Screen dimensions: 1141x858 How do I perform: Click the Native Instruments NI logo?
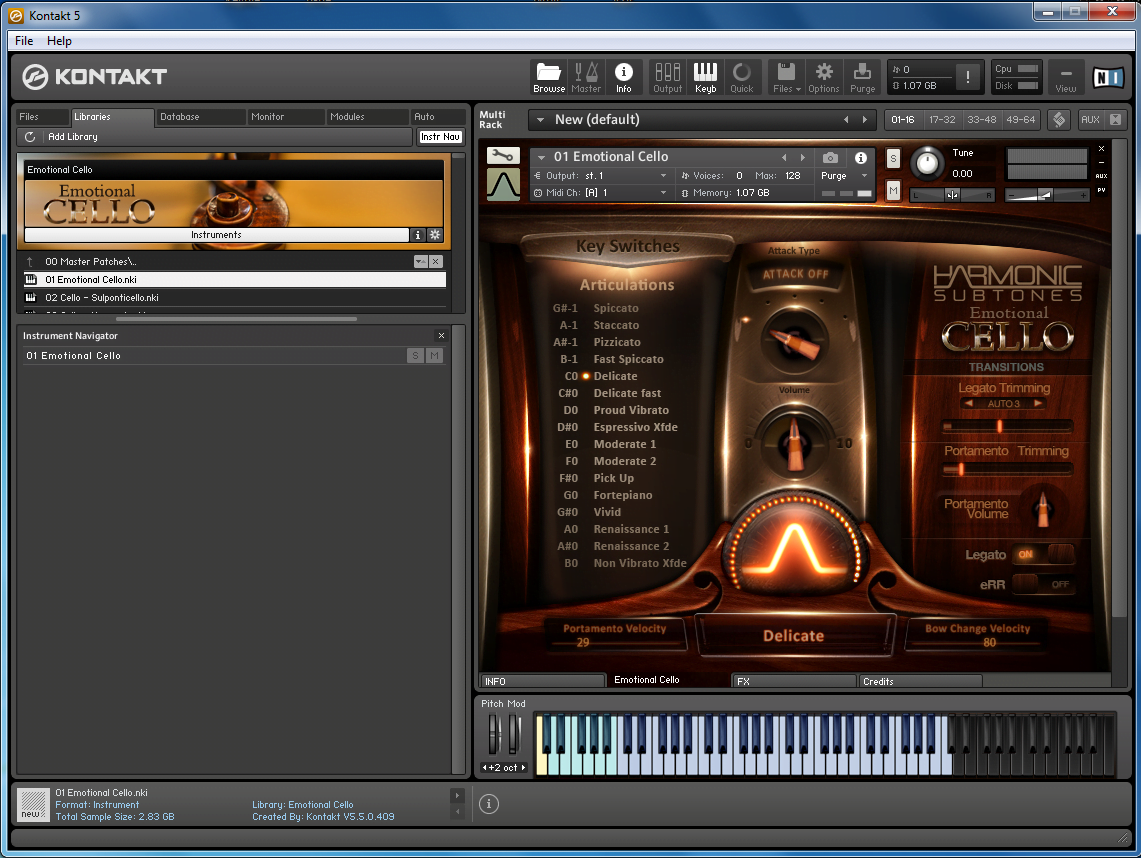tap(1108, 77)
